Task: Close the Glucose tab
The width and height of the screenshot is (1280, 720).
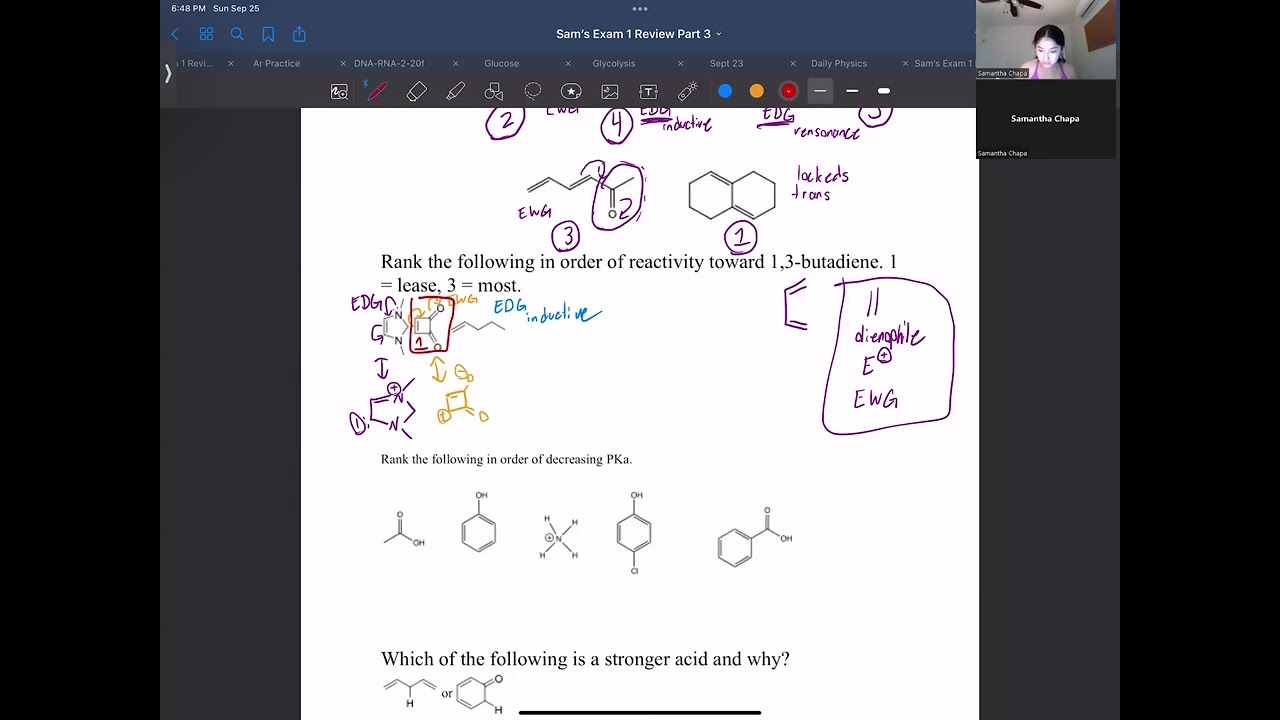Action: [x=456, y=63]
